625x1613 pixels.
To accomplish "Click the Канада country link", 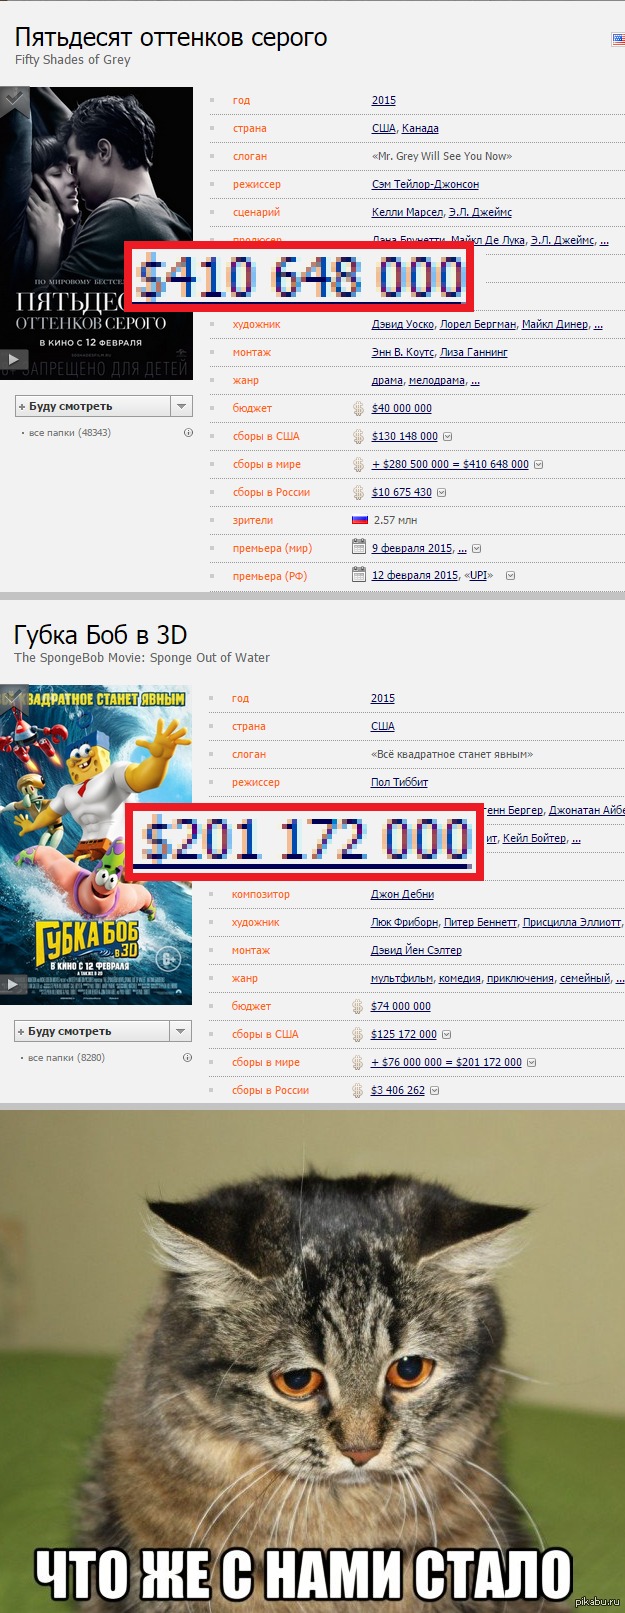I will [420, 128].
